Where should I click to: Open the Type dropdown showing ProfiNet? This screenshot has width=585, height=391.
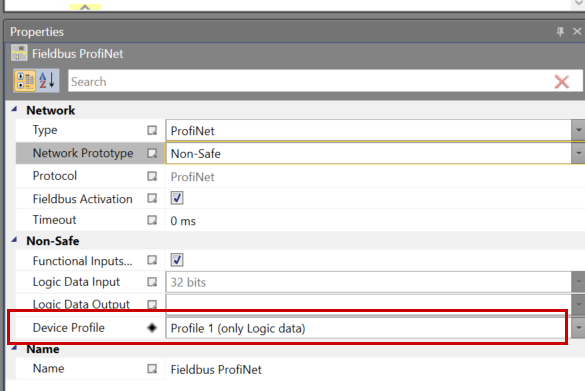[x=578, y=131]
